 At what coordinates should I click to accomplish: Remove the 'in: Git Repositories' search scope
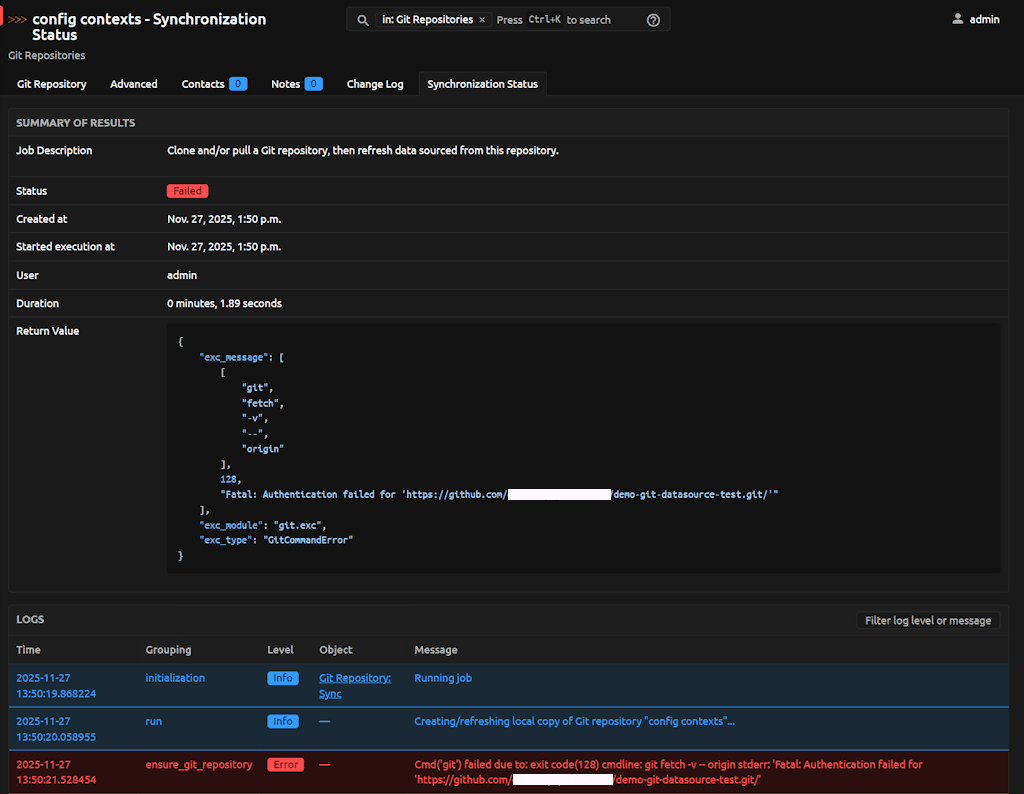coord(482,20)
